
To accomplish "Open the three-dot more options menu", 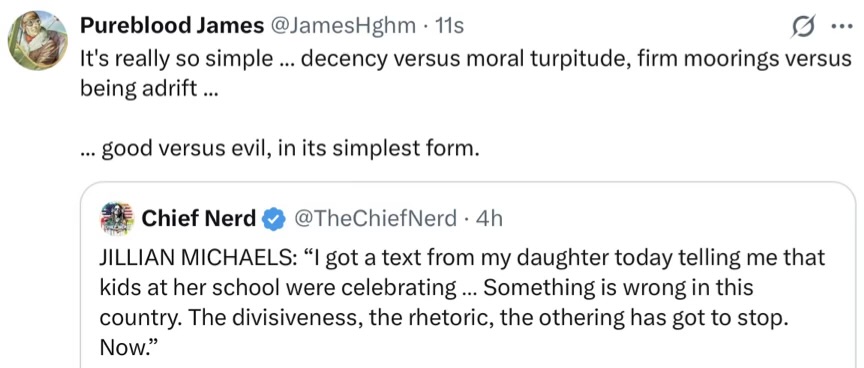I will tap(841, 26).
